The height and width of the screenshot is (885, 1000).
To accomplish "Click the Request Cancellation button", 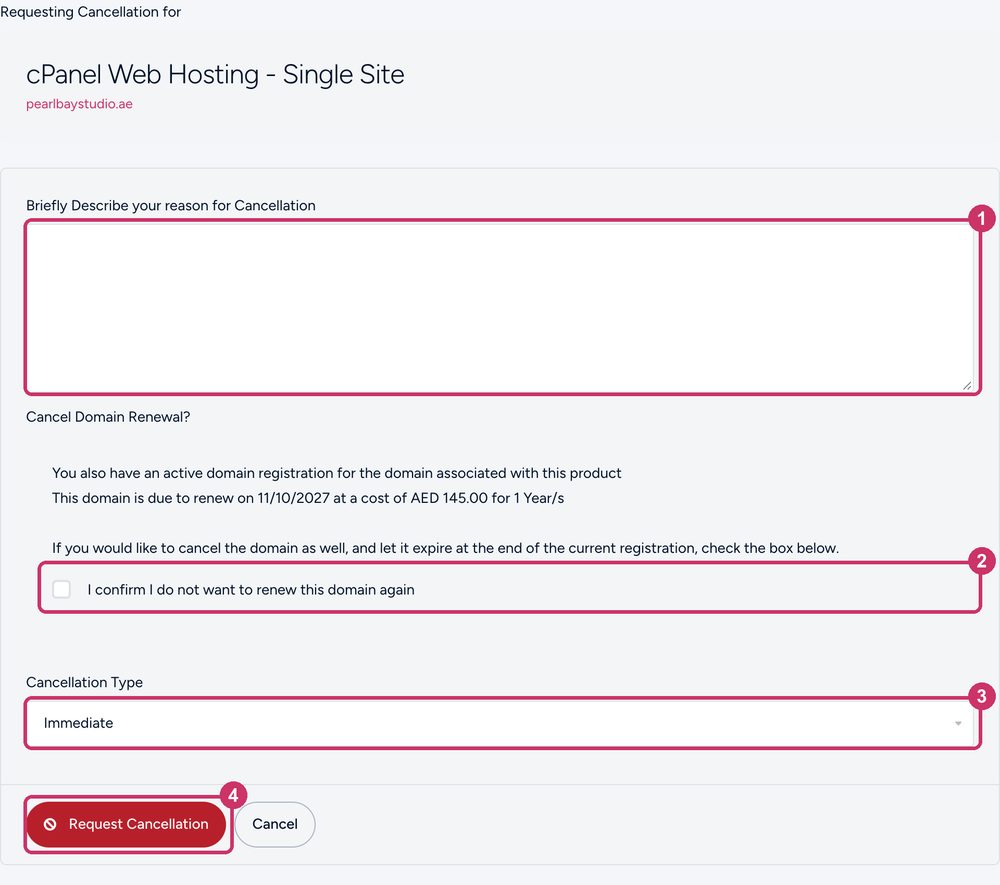I will point(126,824).
